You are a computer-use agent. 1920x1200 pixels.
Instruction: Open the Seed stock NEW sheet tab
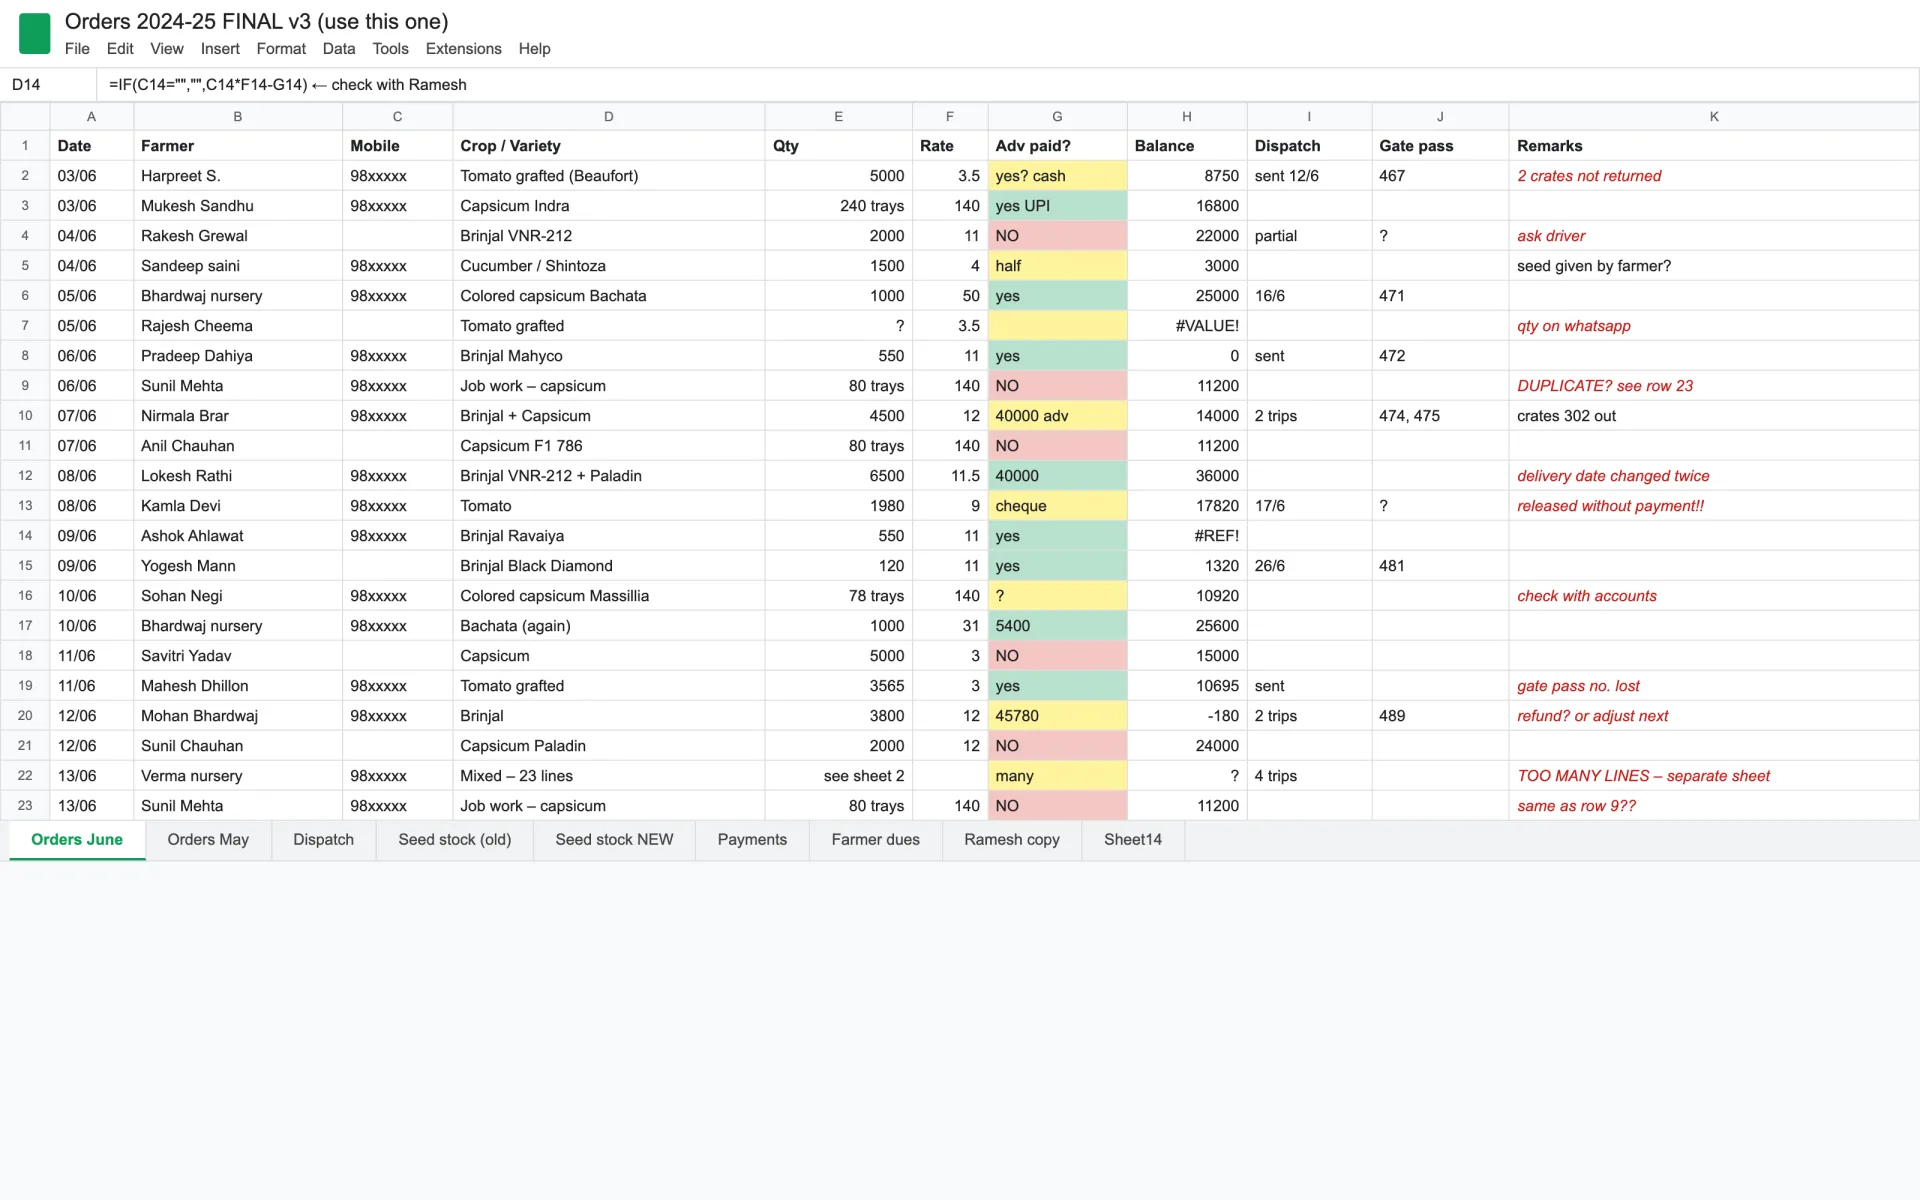click(614, 840)
